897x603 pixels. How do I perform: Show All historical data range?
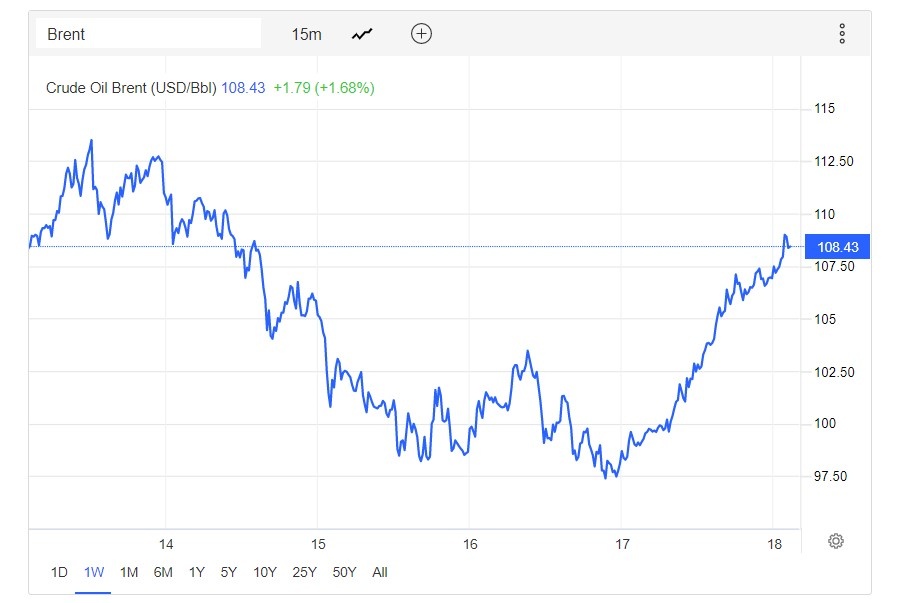point(380,572)
